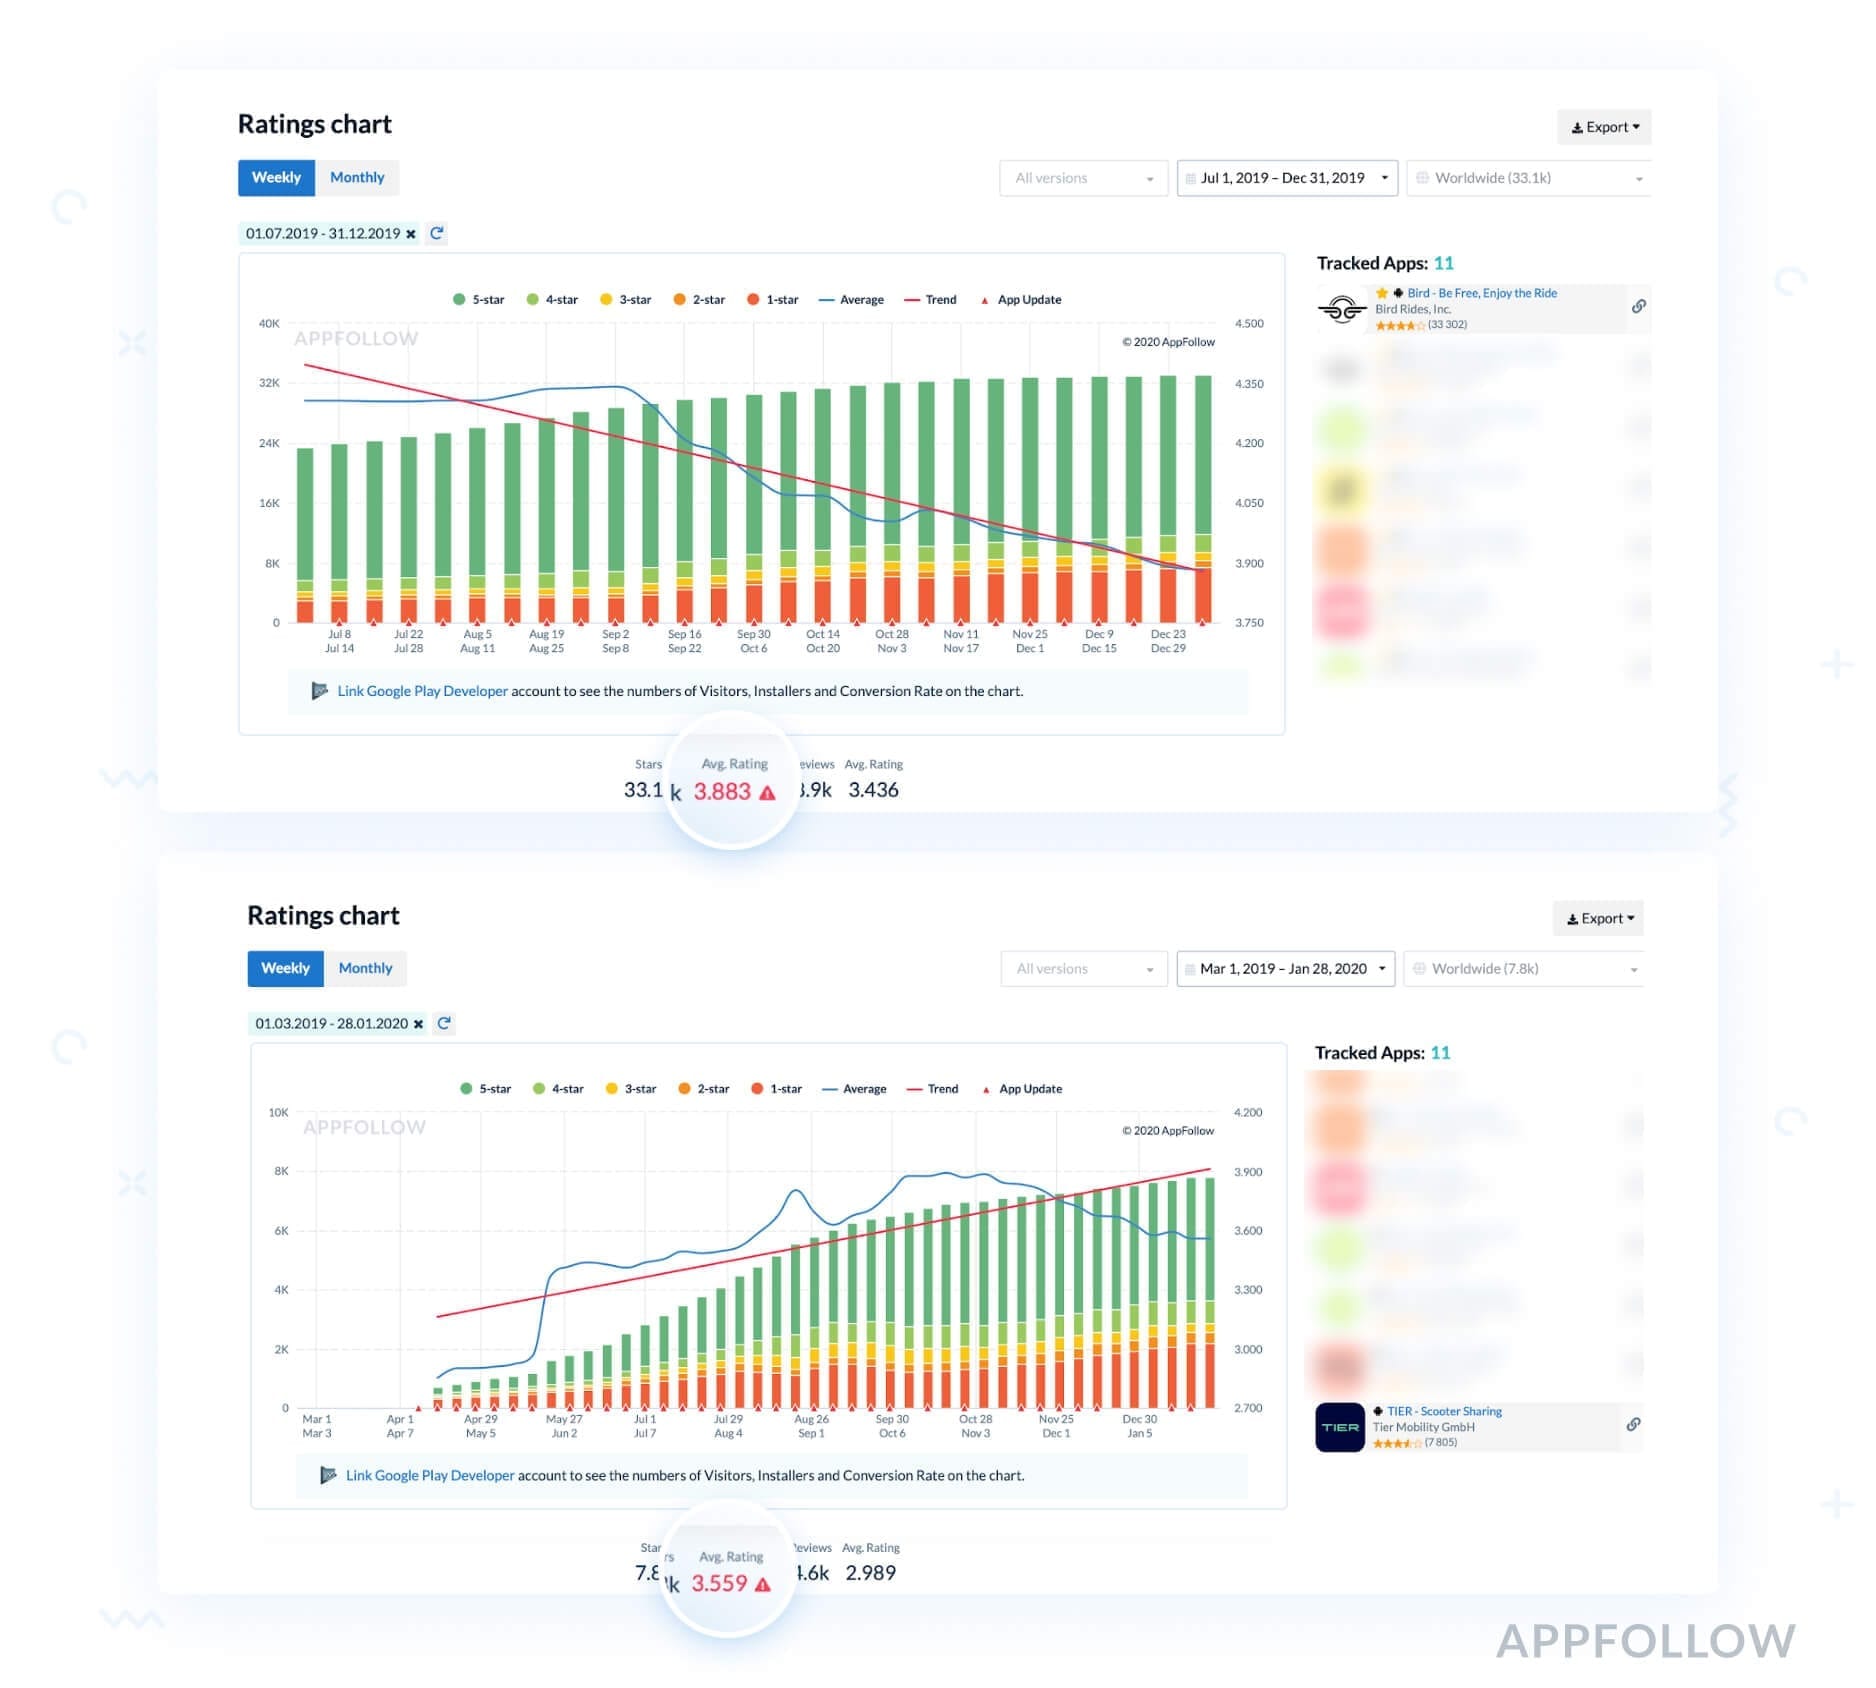Click Avg. Rating value 3.436
This screenshot has width=1876, height=1688.
tap(873, 790)
